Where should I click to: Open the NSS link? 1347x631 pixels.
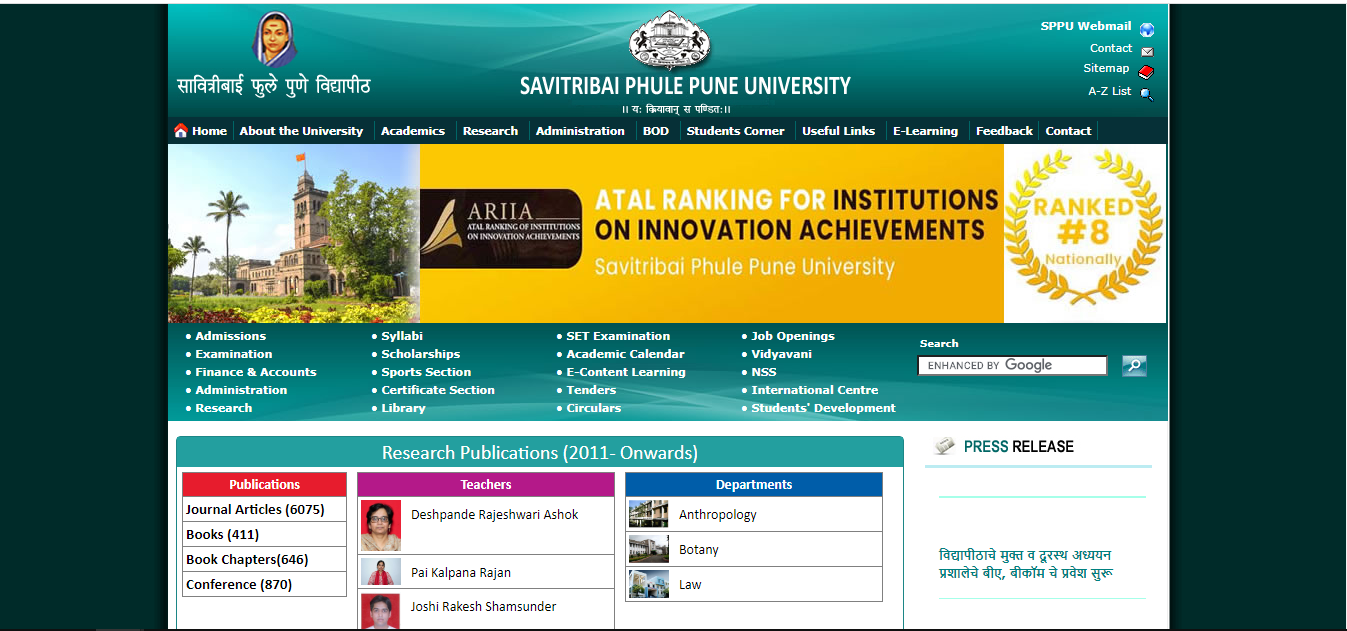tap(764, 372)
